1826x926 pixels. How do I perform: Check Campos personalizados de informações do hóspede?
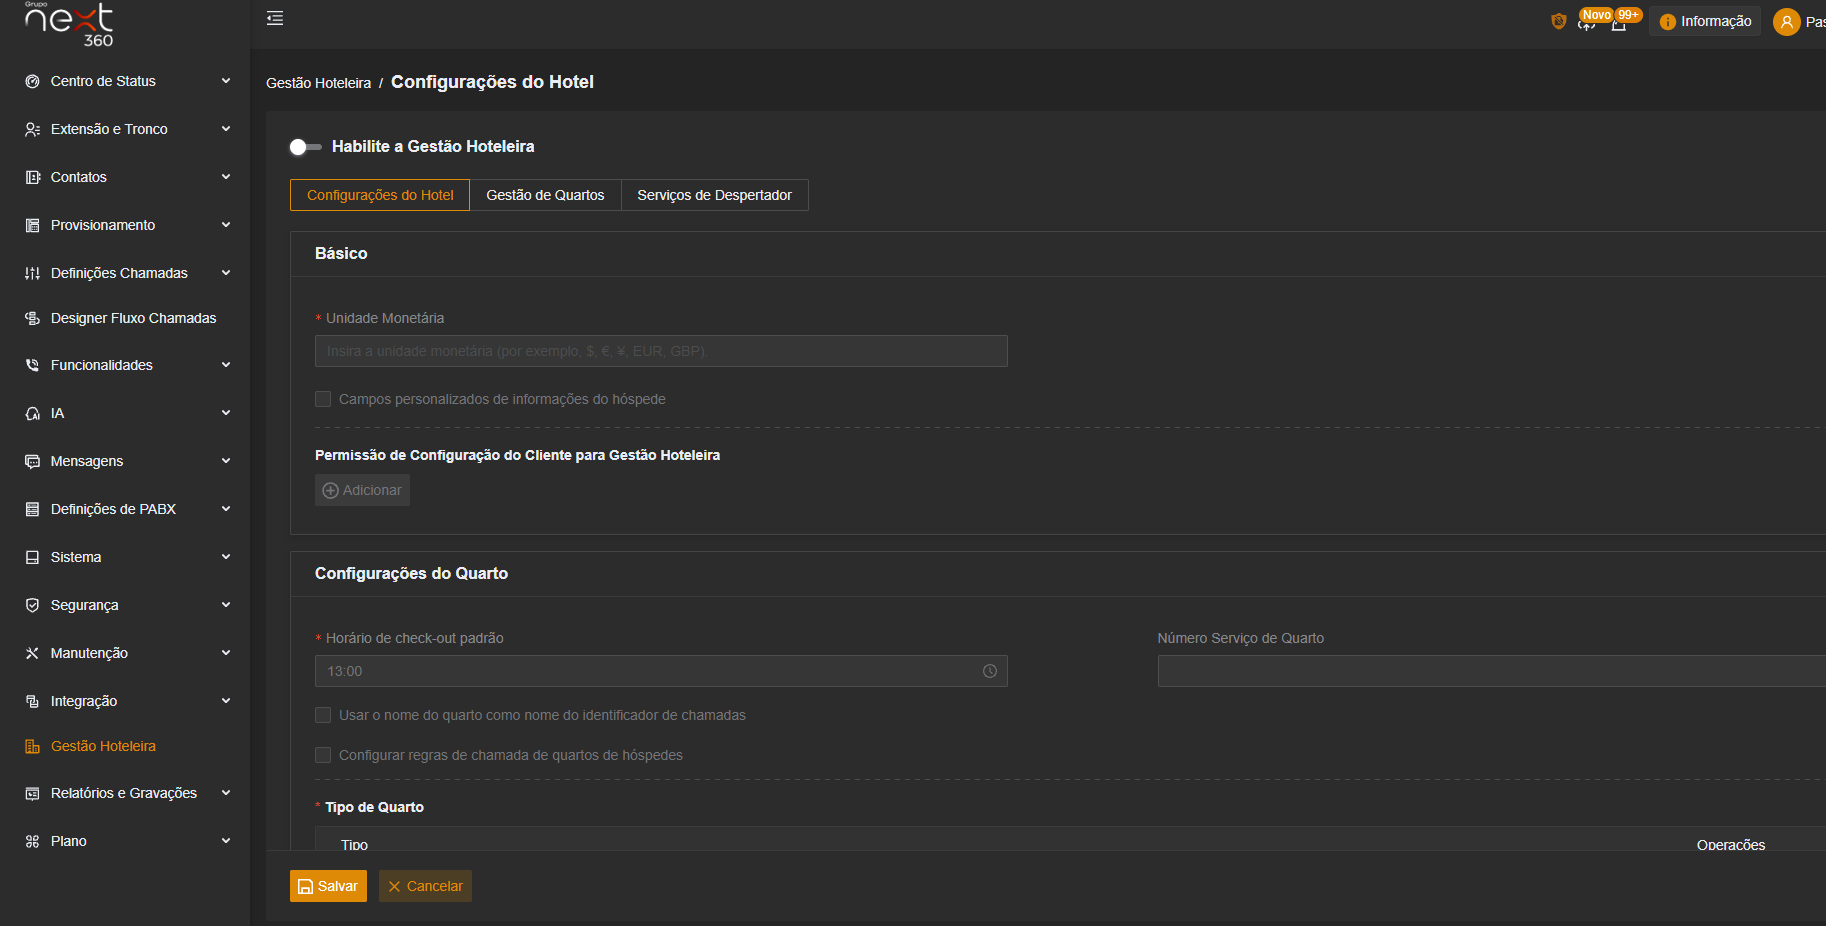pyautogui.click(x=323, y=399)
